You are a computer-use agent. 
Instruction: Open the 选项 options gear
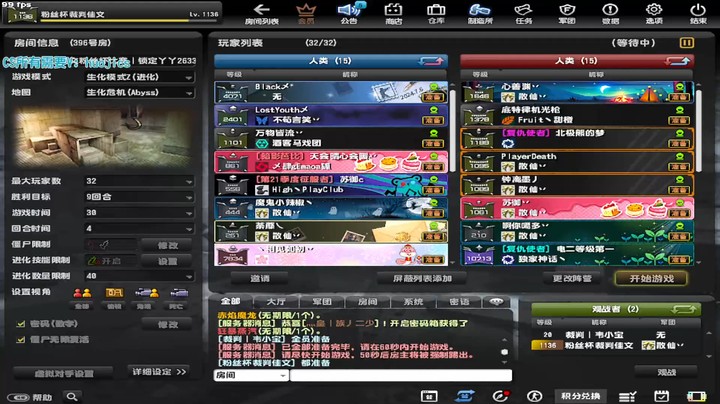(x=654, y=14)
